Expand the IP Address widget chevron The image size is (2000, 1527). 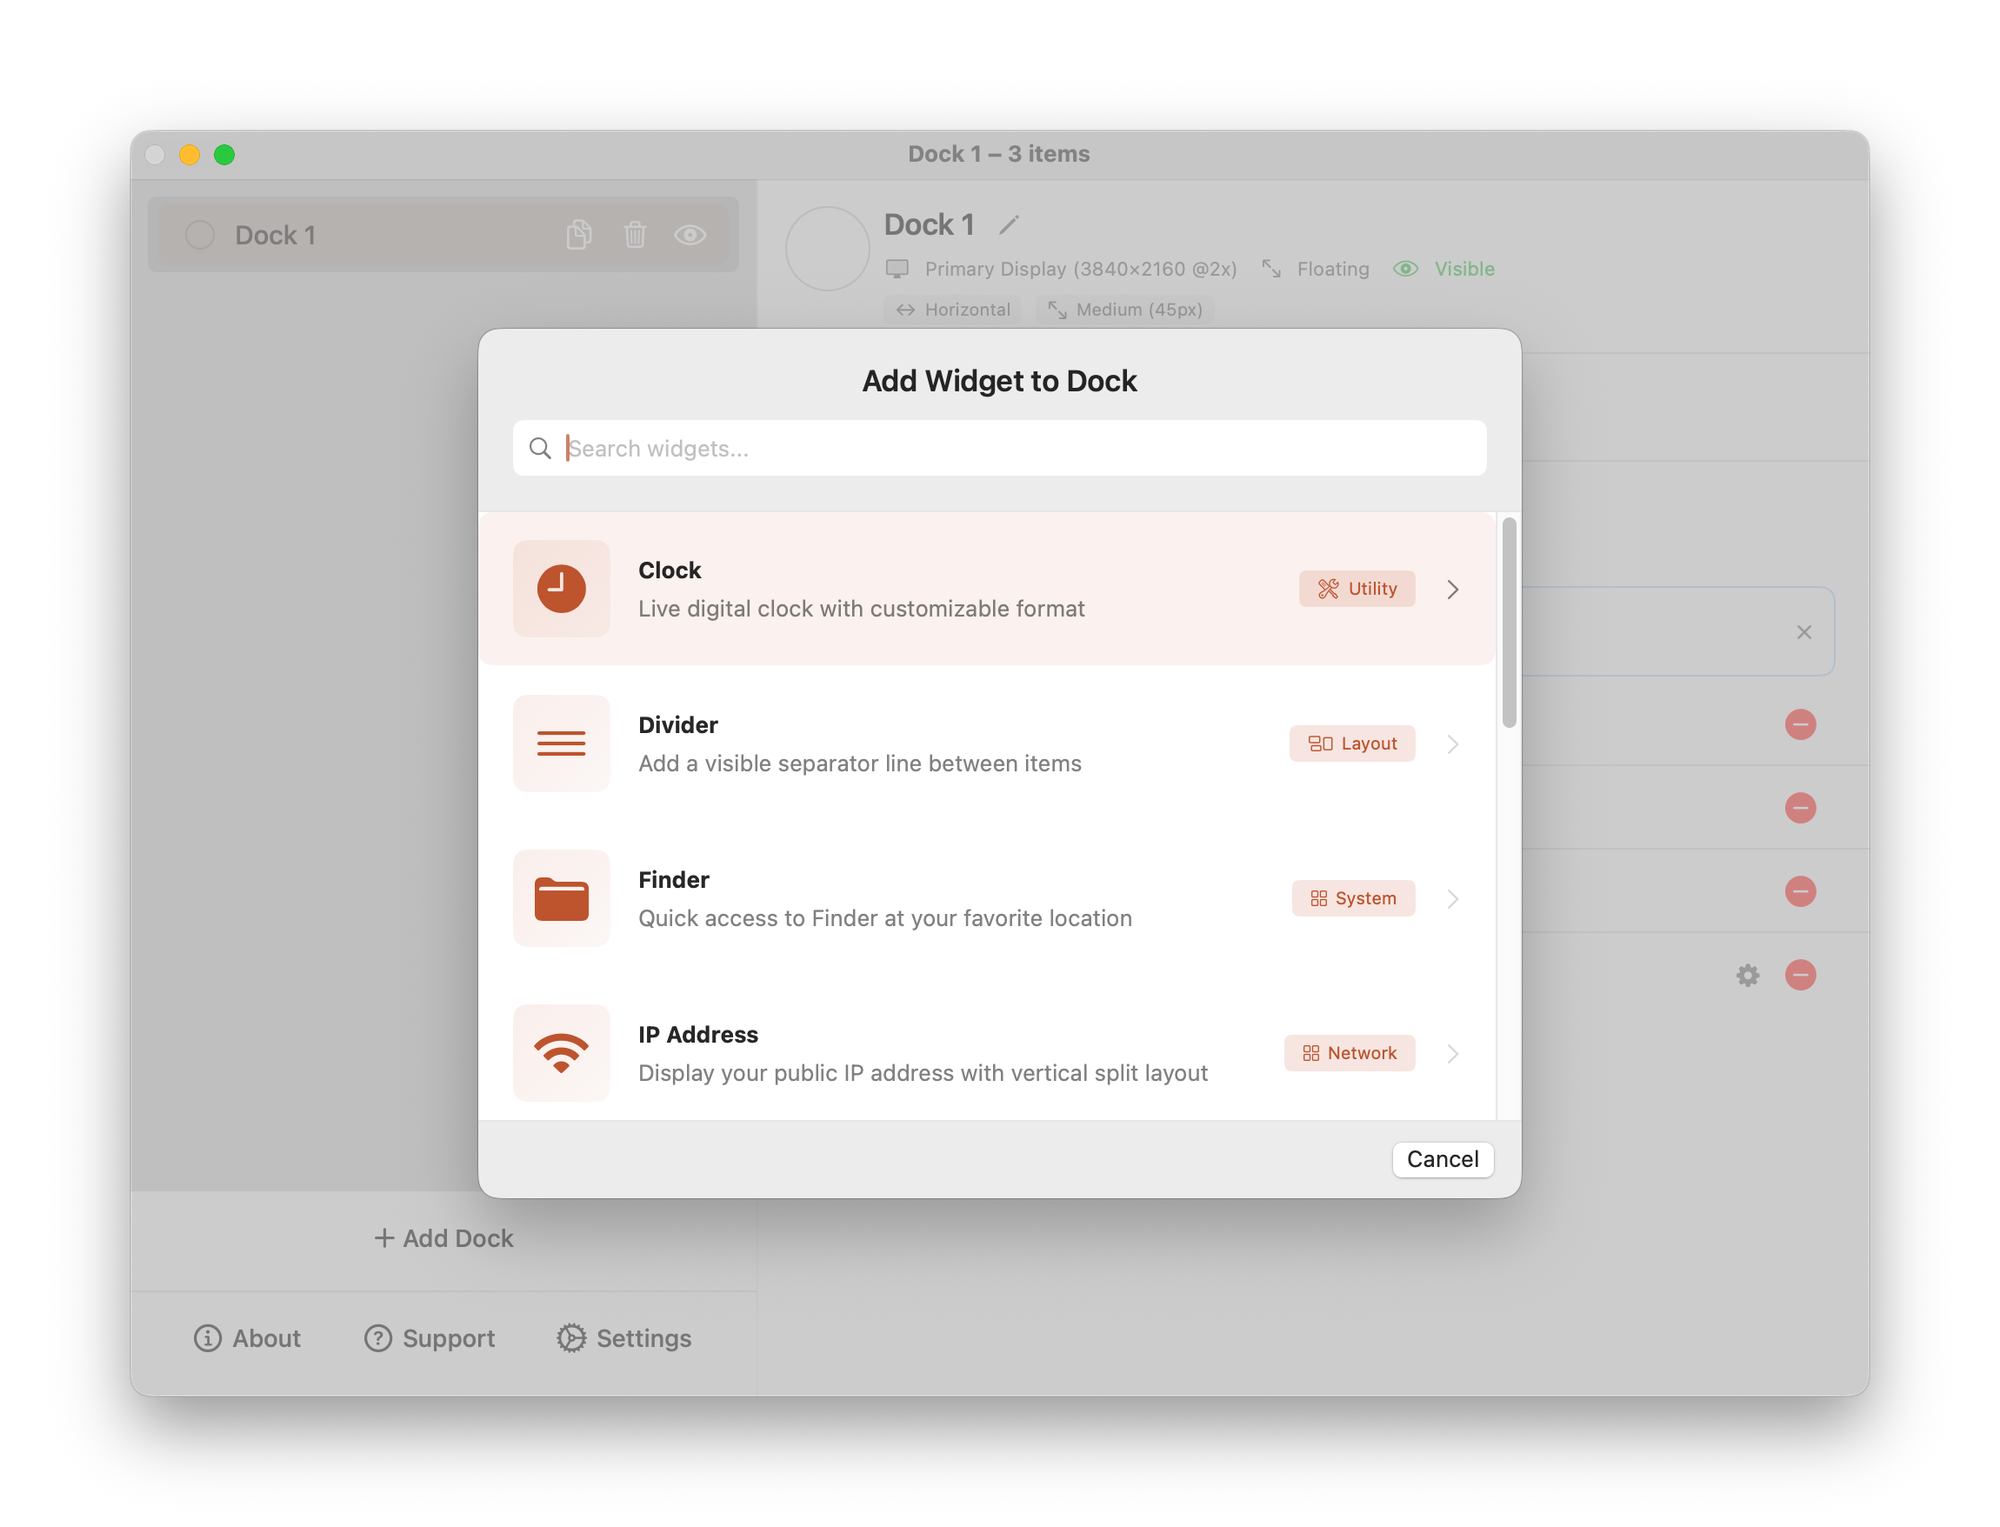pyautogui.click(x=1453, y=1053)
